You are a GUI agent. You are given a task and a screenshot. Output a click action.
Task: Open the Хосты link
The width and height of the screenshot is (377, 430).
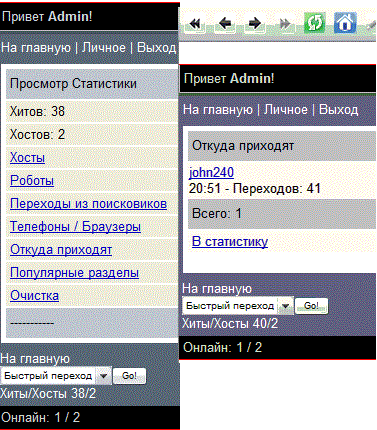27,157
